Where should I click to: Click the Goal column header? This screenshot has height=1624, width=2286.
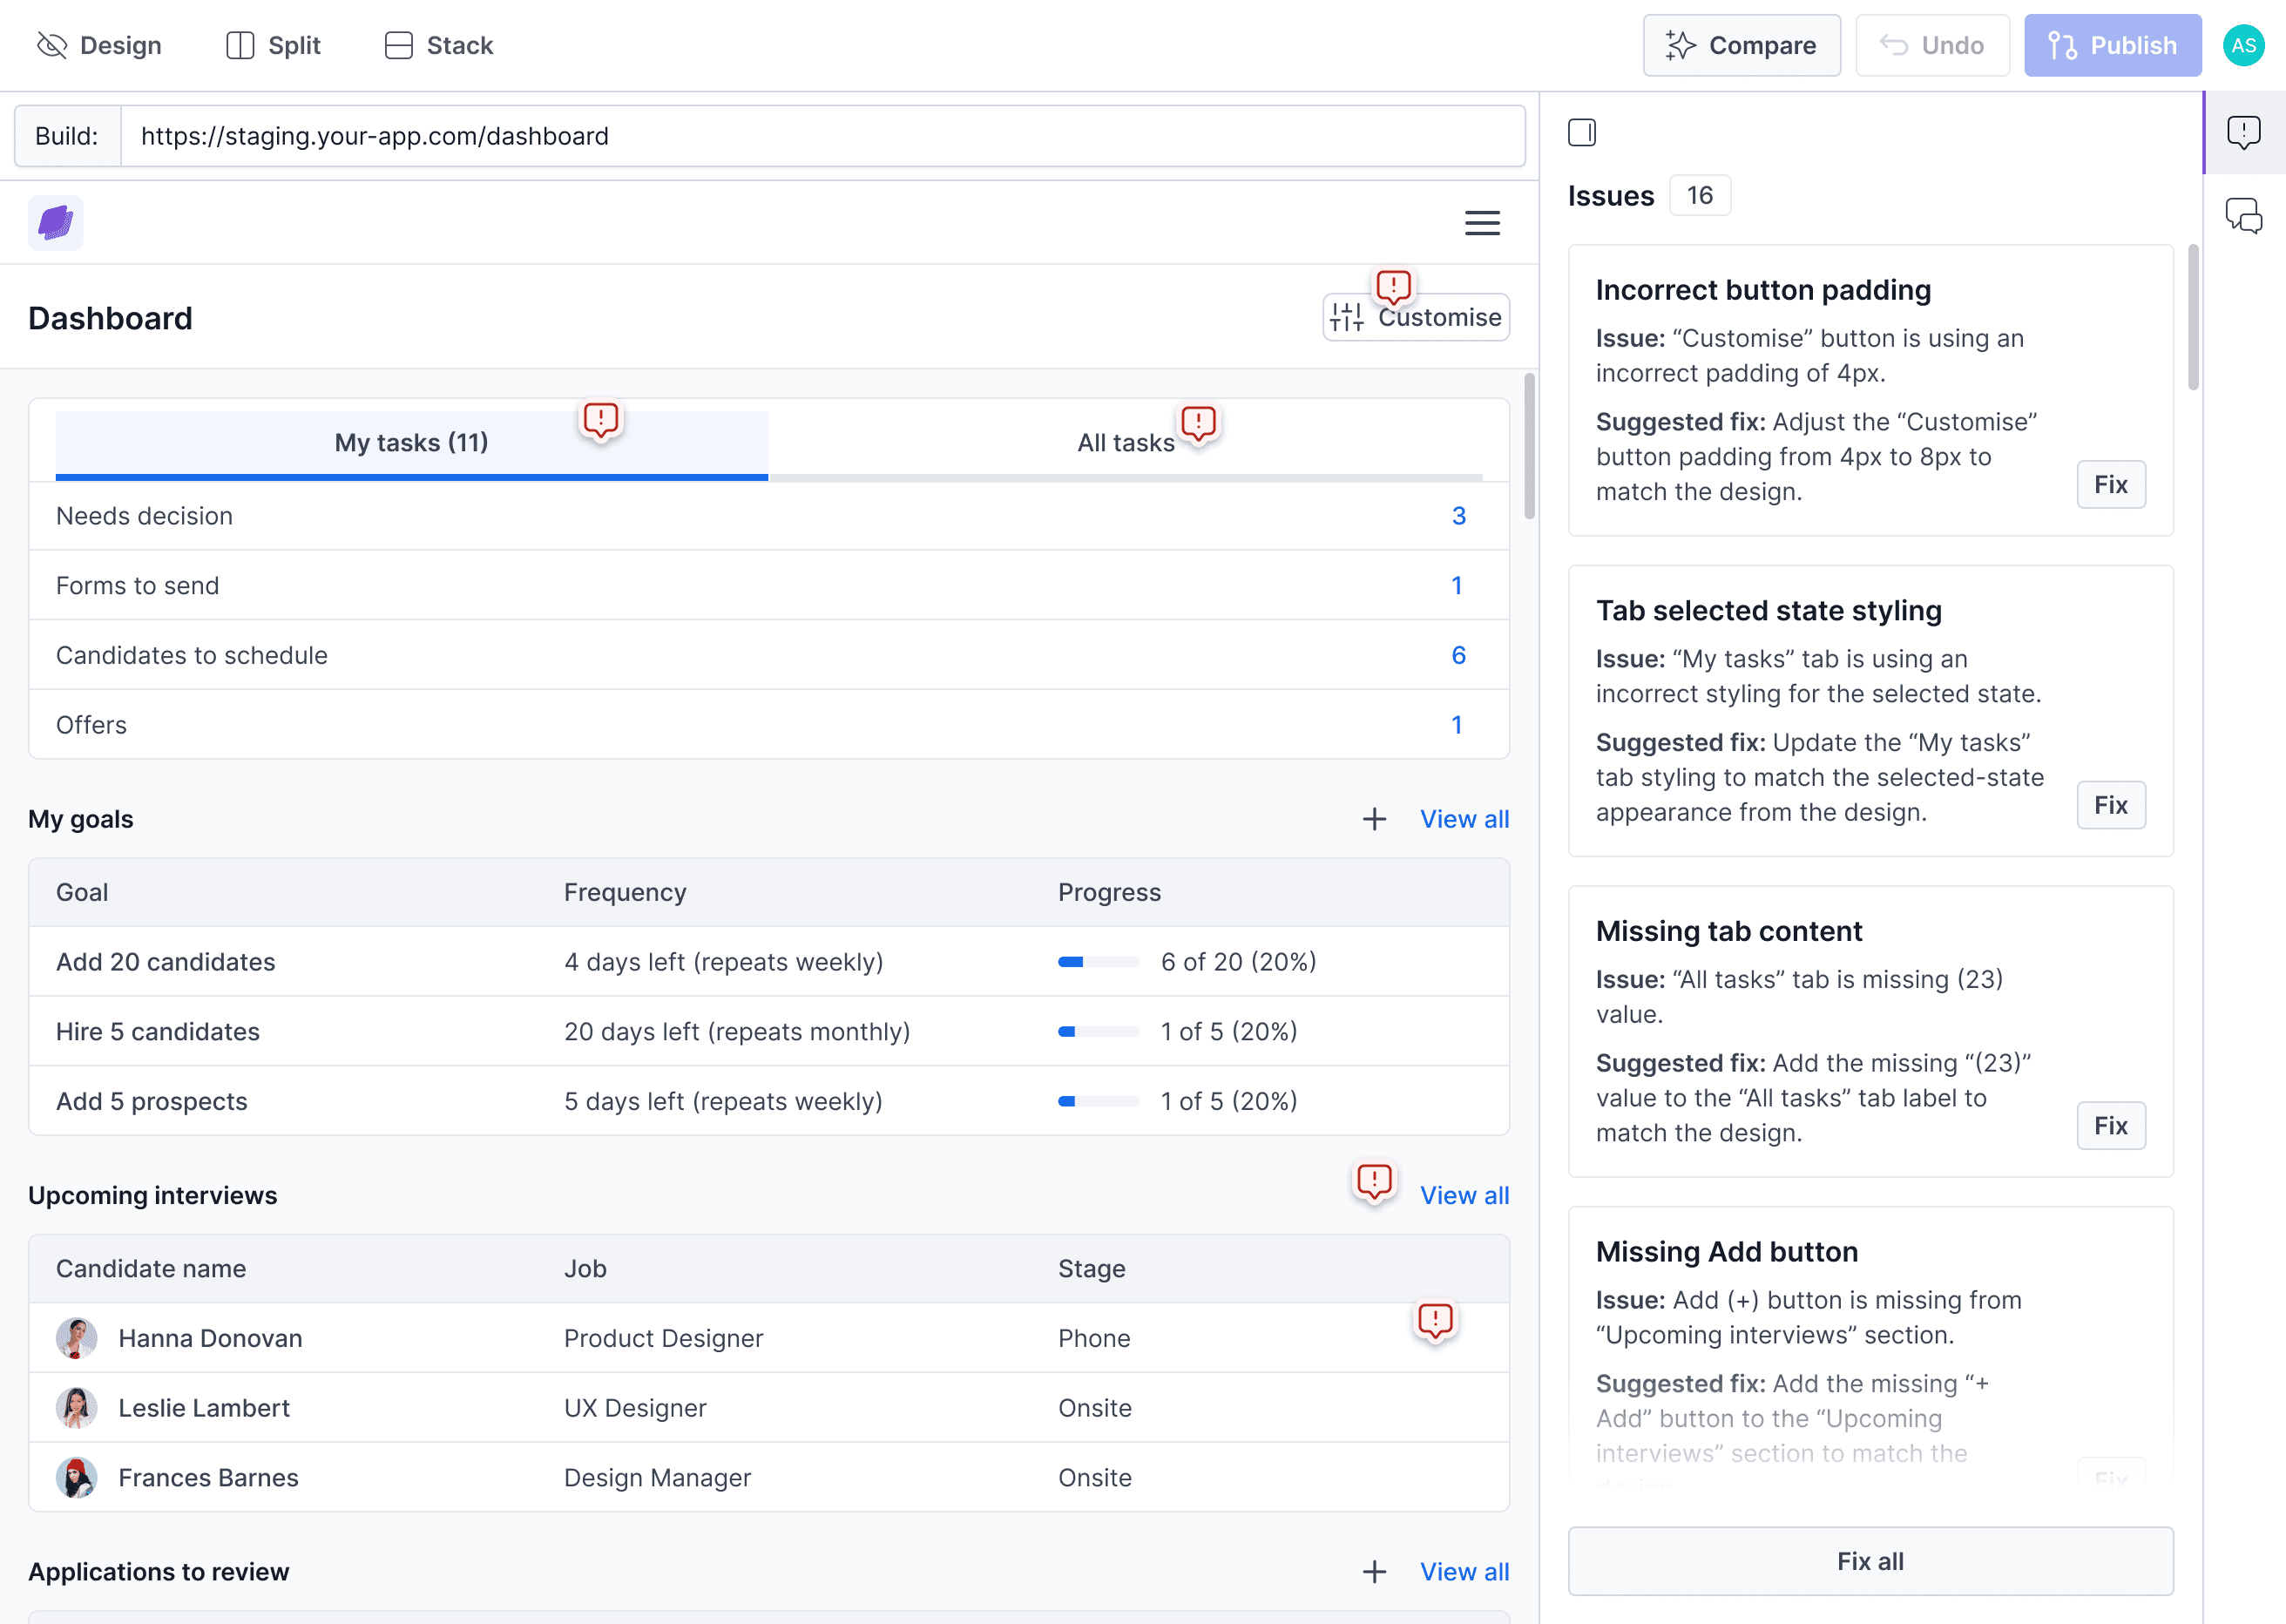pyautogui.click(x=82, y=892)
